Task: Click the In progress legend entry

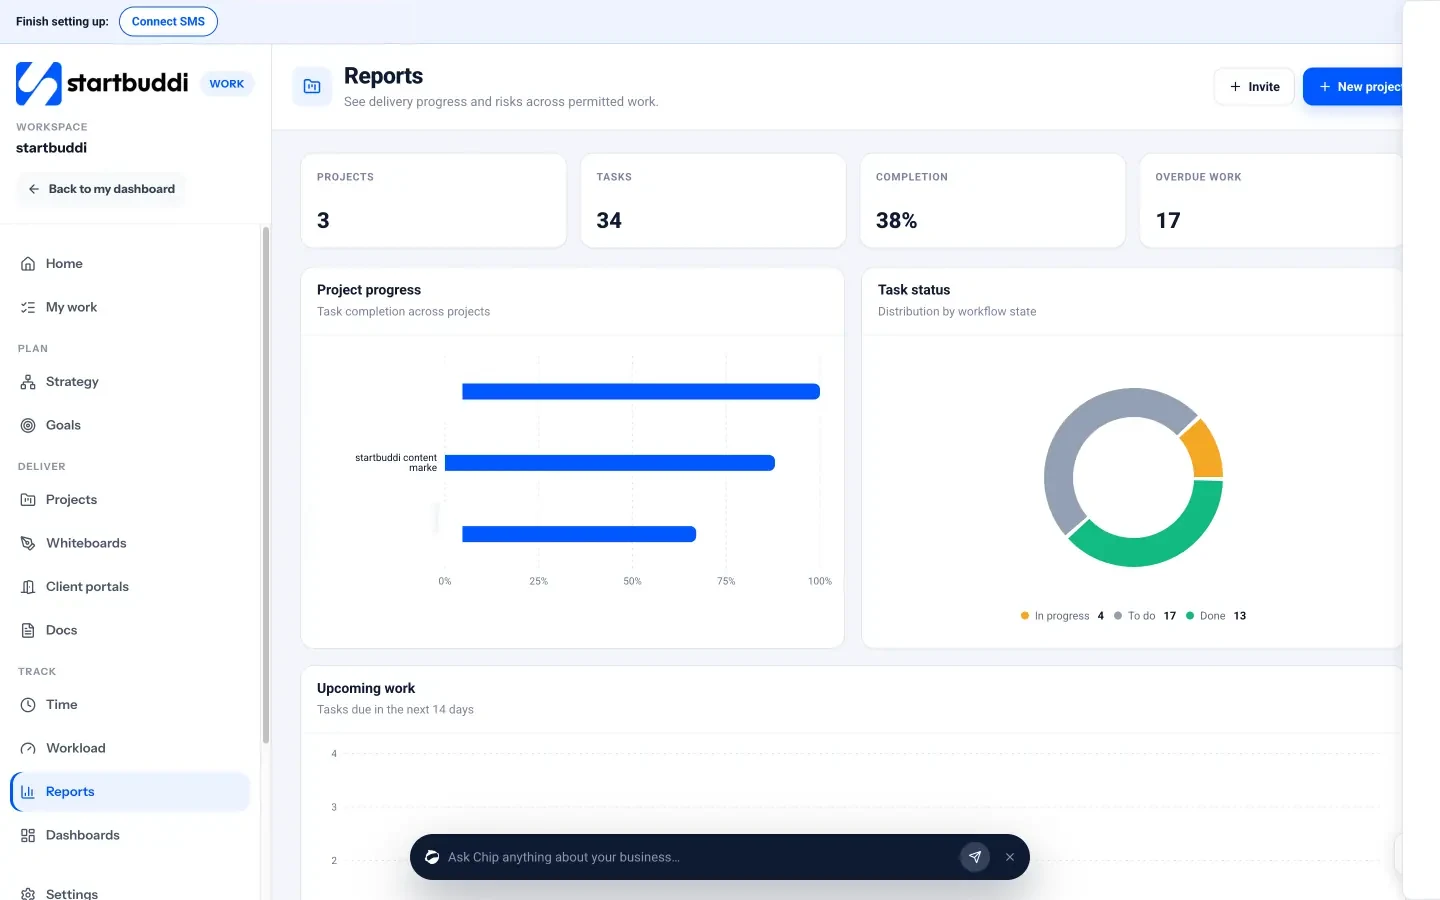Action: tap(1062, 616)
